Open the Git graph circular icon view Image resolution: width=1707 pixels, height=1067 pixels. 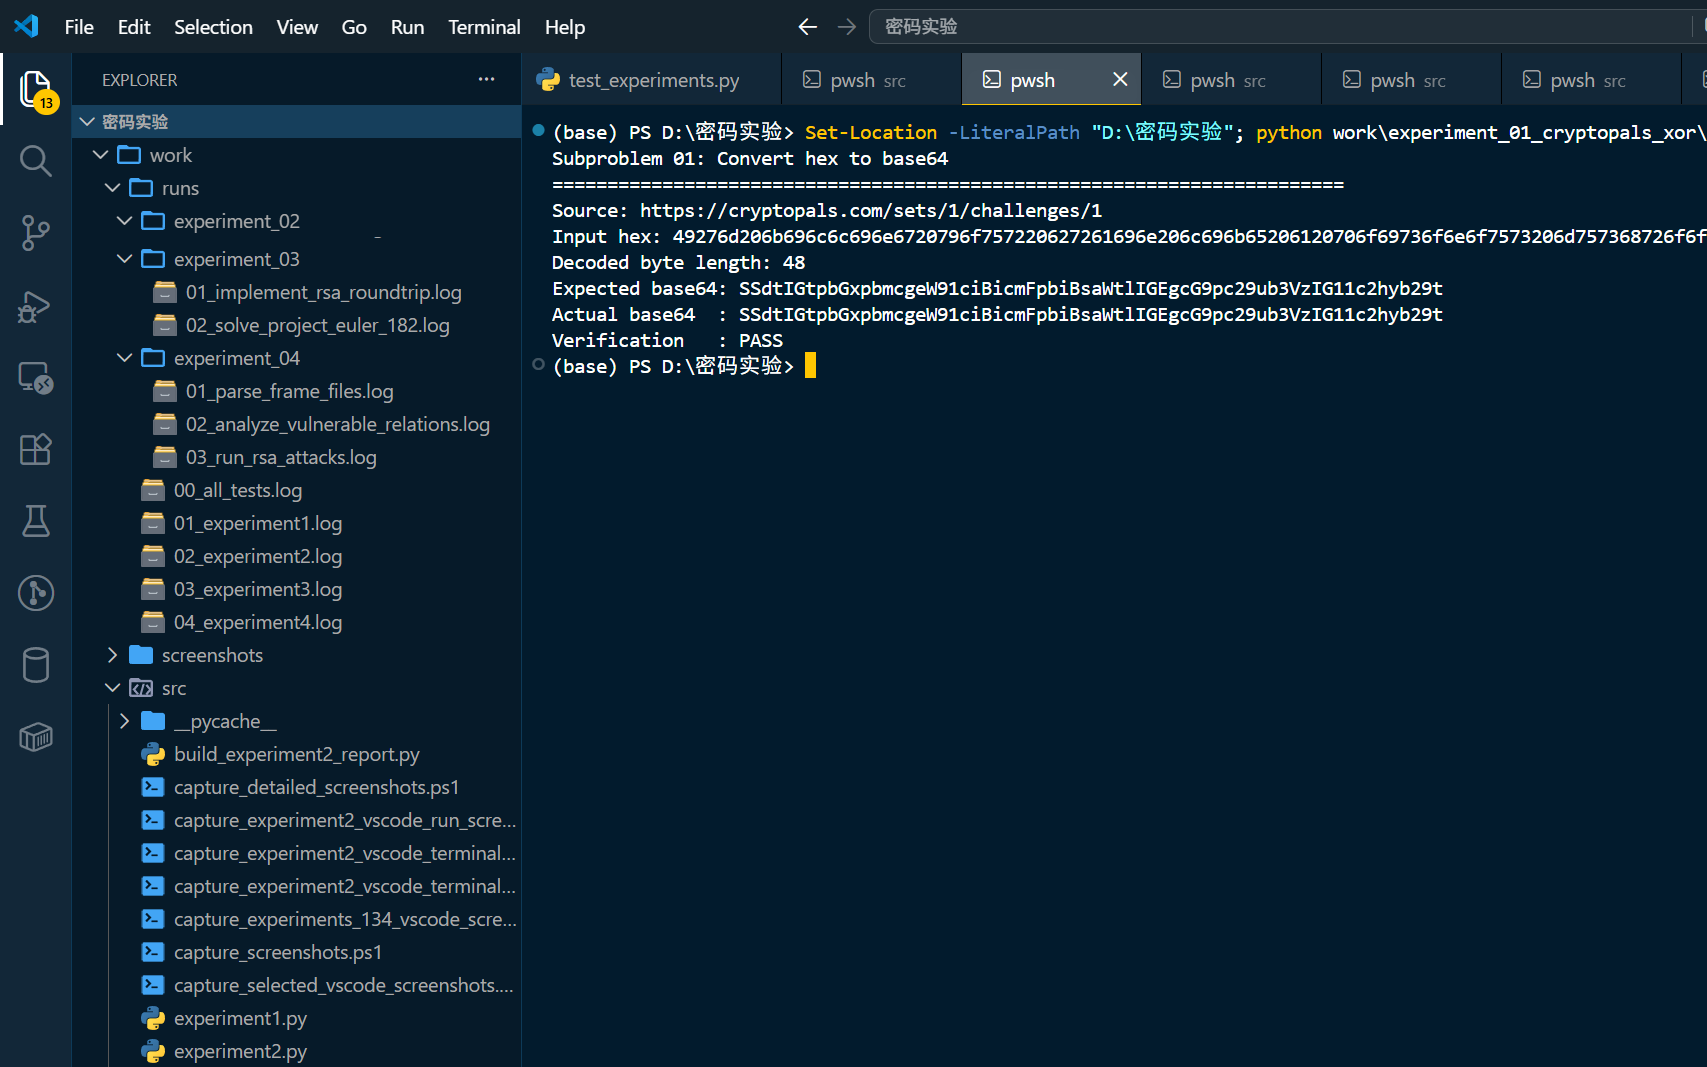coord(36,593)
